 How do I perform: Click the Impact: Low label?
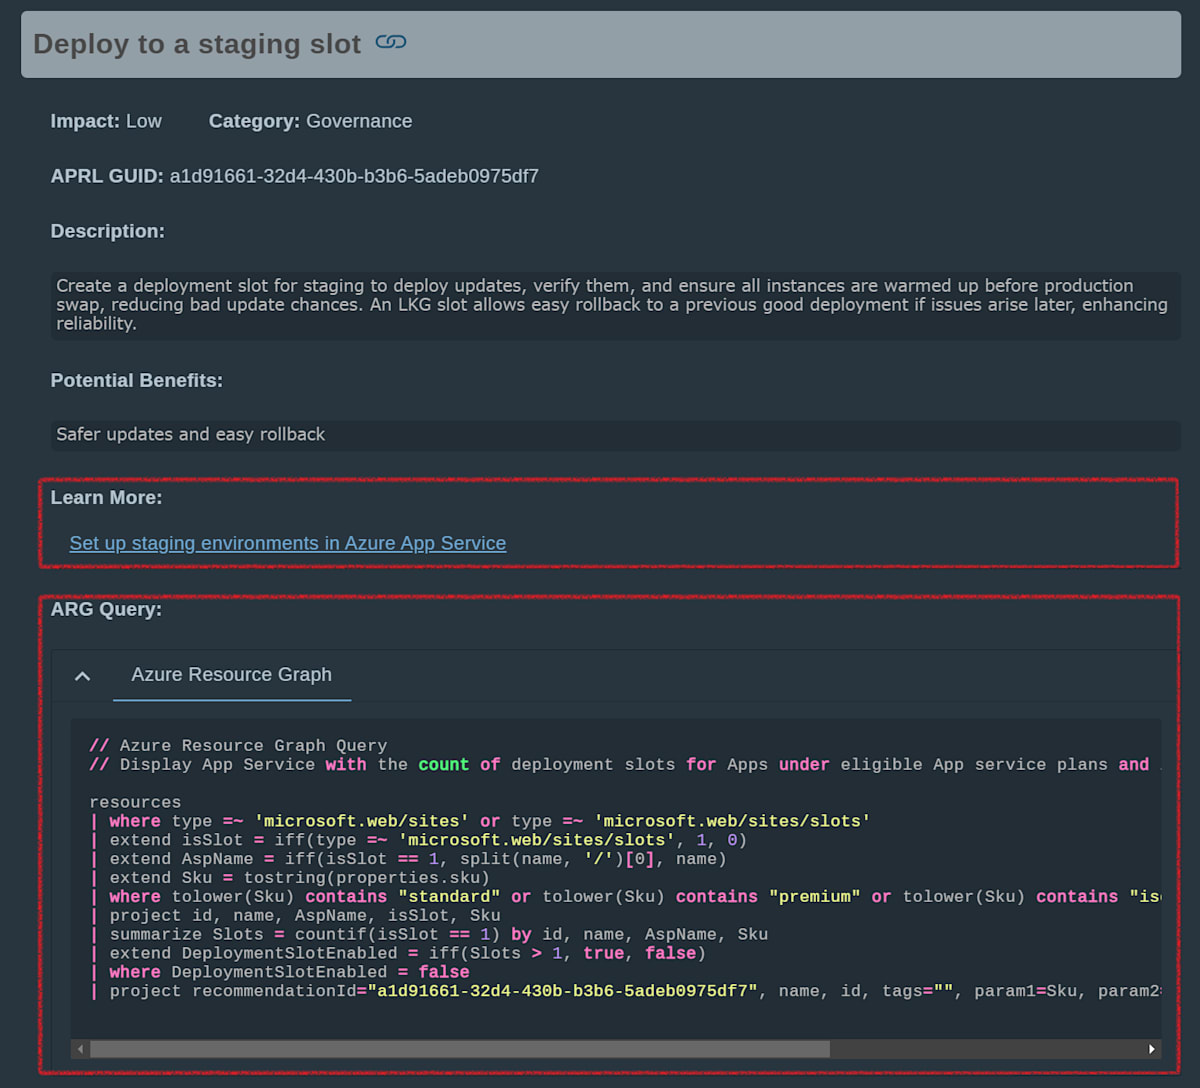pos(106,121)
